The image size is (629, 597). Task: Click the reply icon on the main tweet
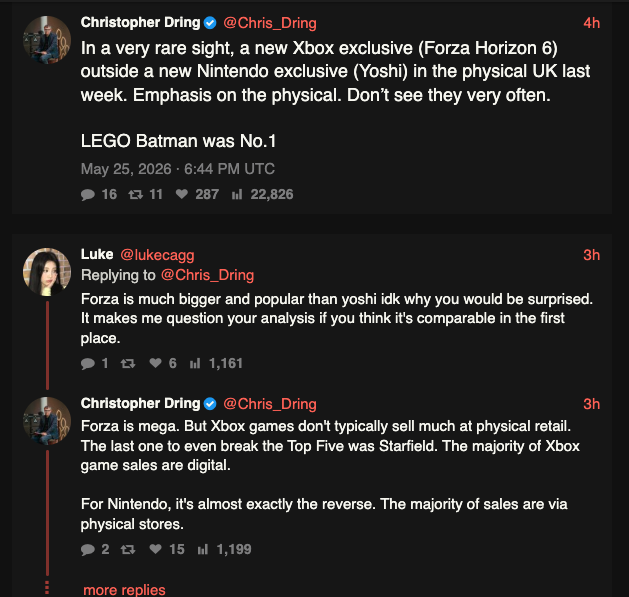tap(87, 195)
